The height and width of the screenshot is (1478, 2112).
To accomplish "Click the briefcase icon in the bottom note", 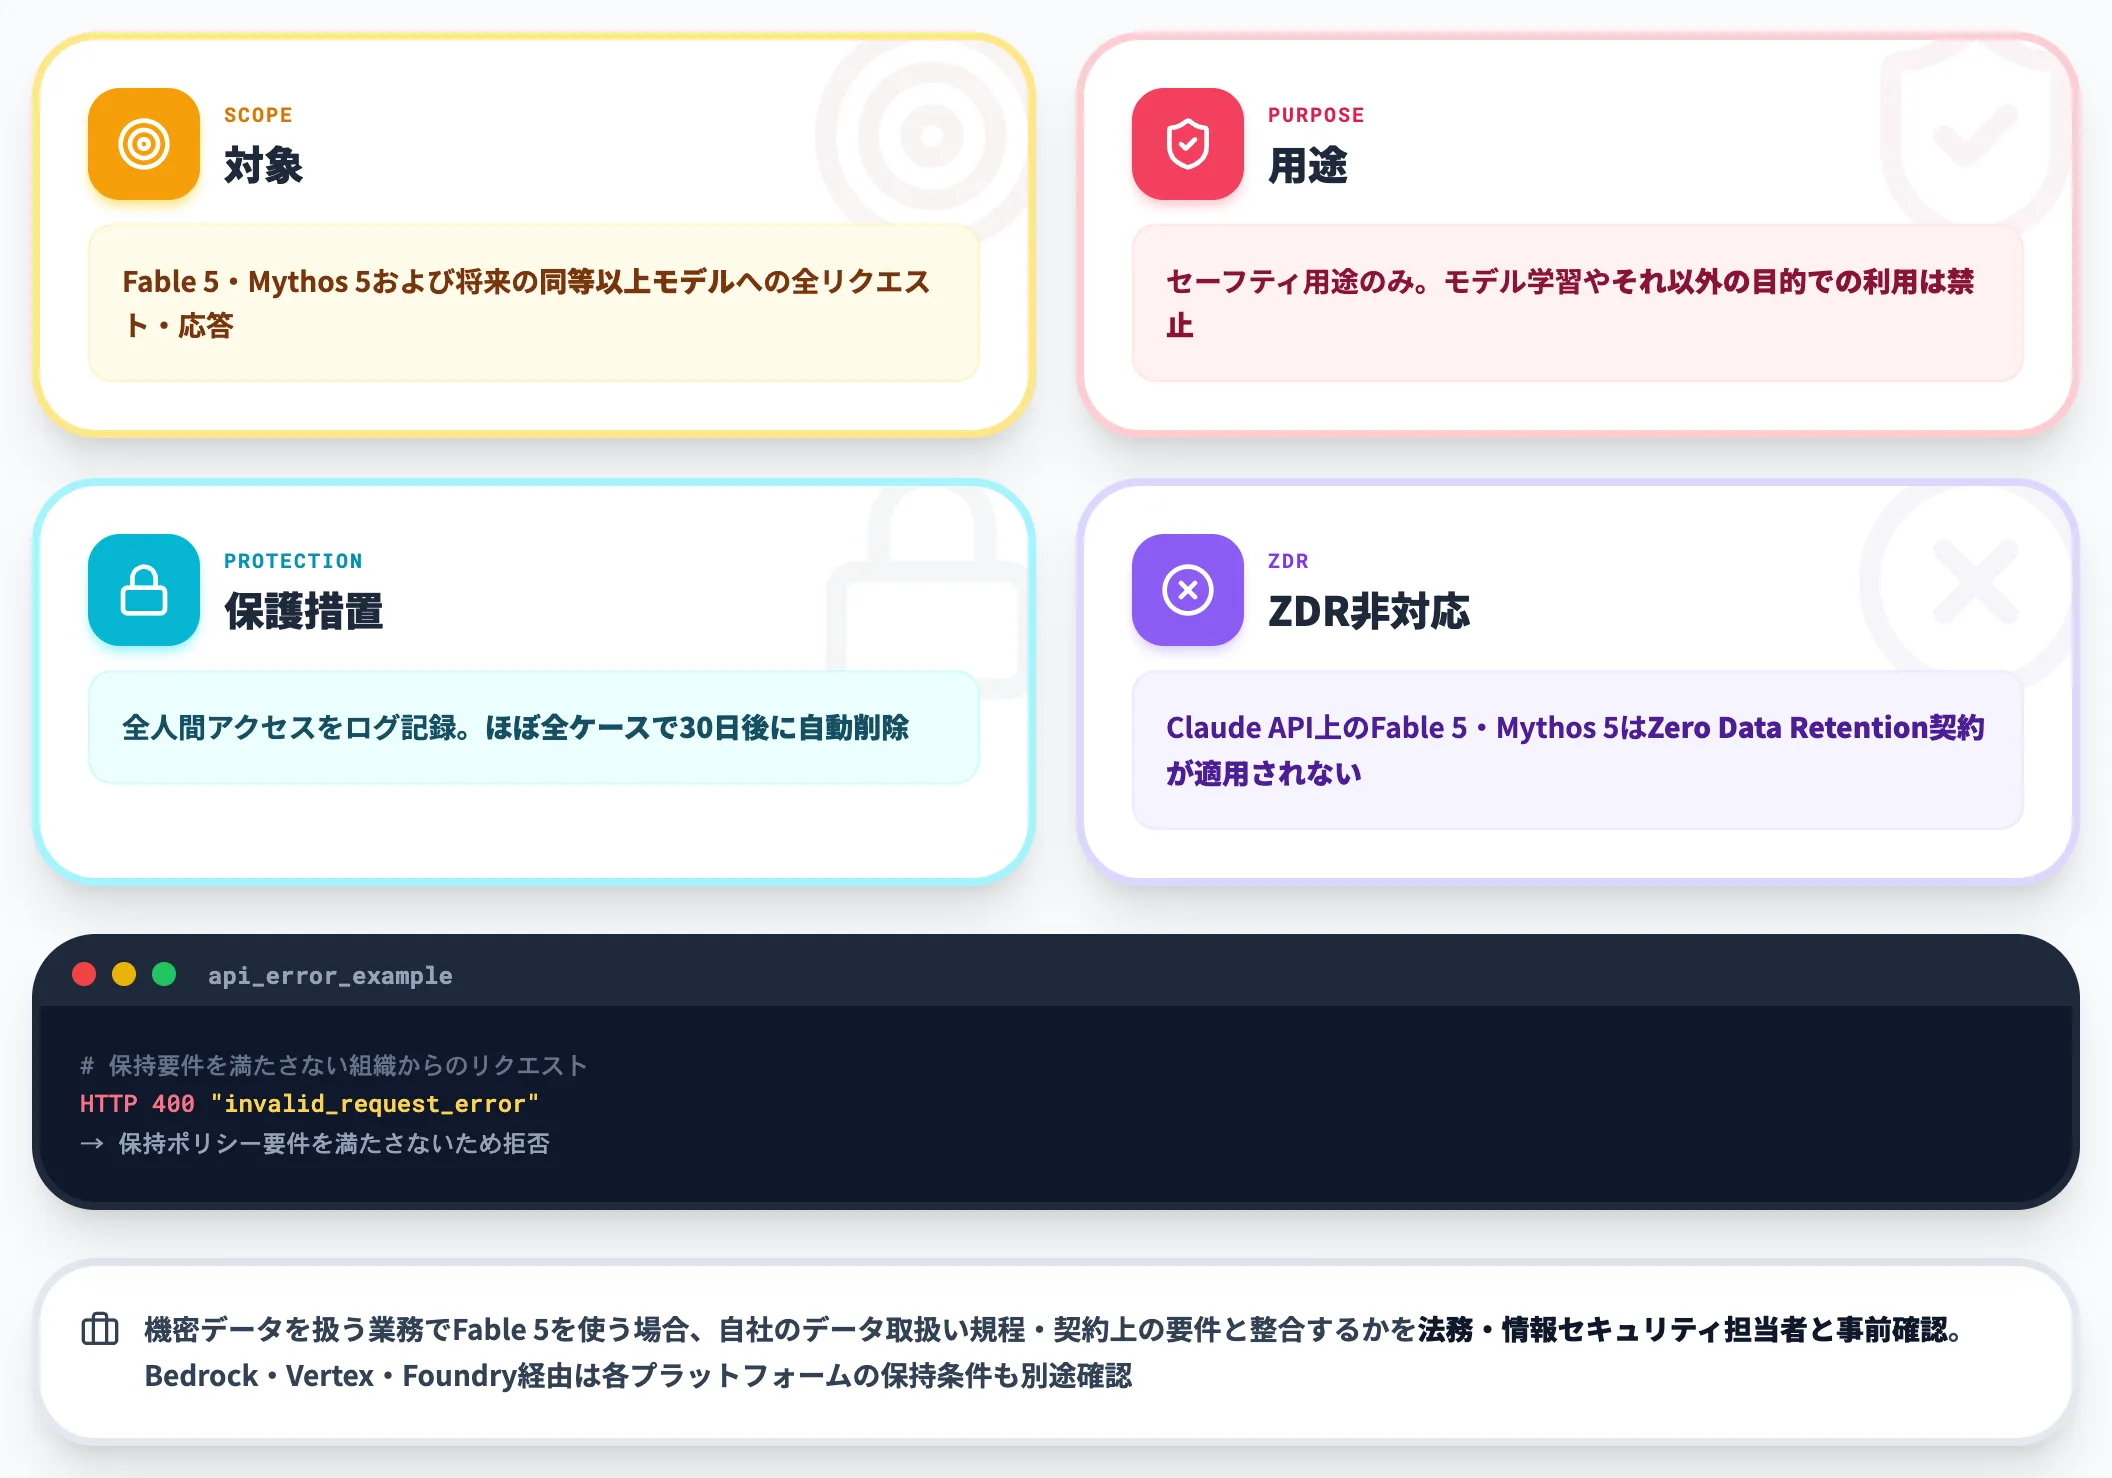I will (100, 1329).
